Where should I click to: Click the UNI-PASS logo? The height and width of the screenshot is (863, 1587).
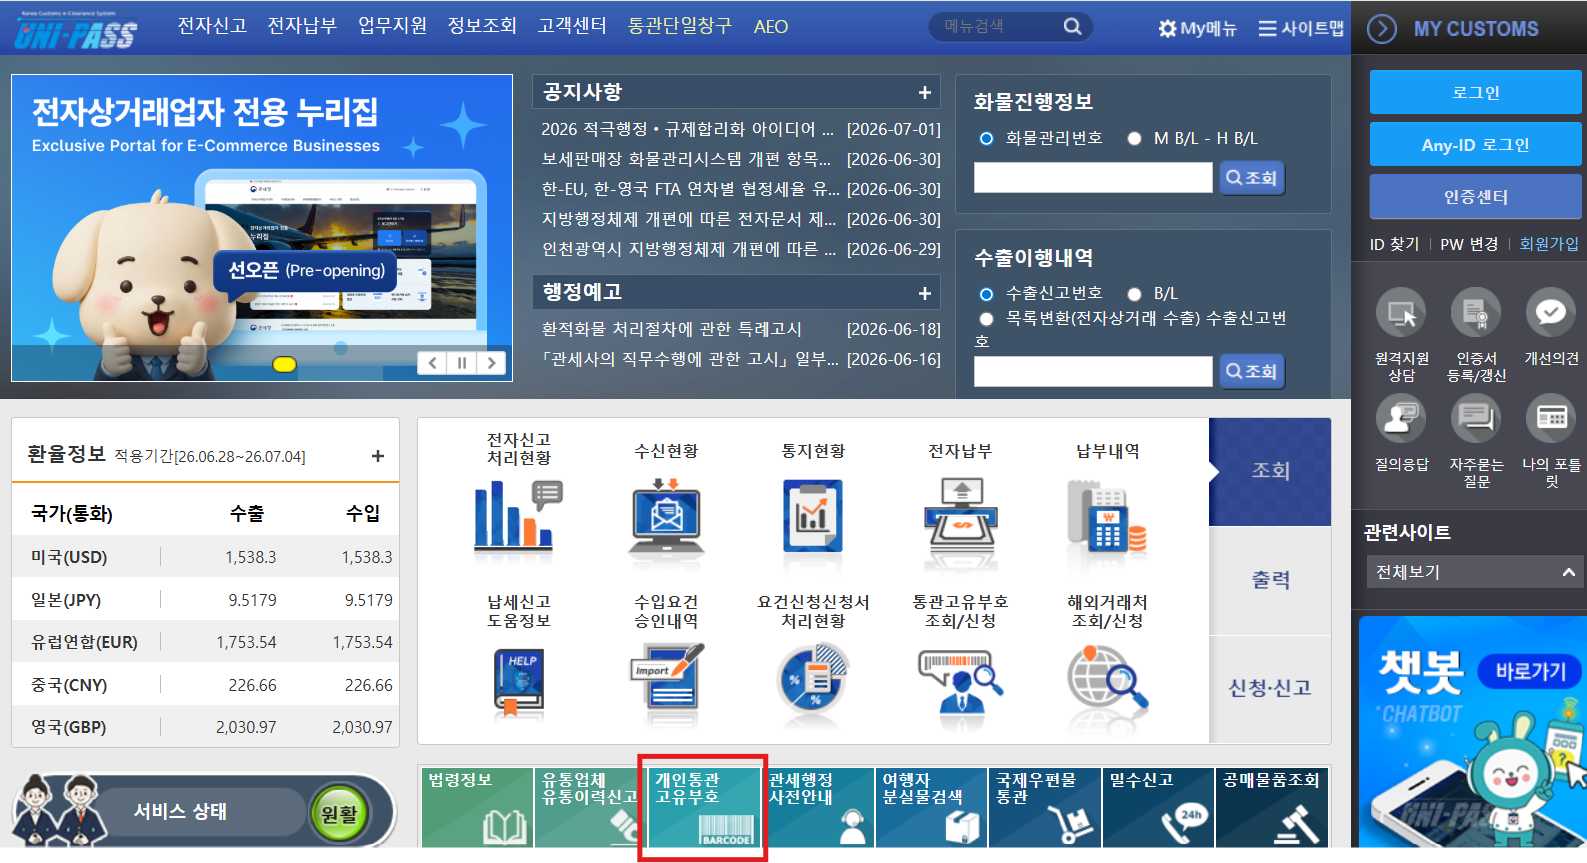point(75,32)
